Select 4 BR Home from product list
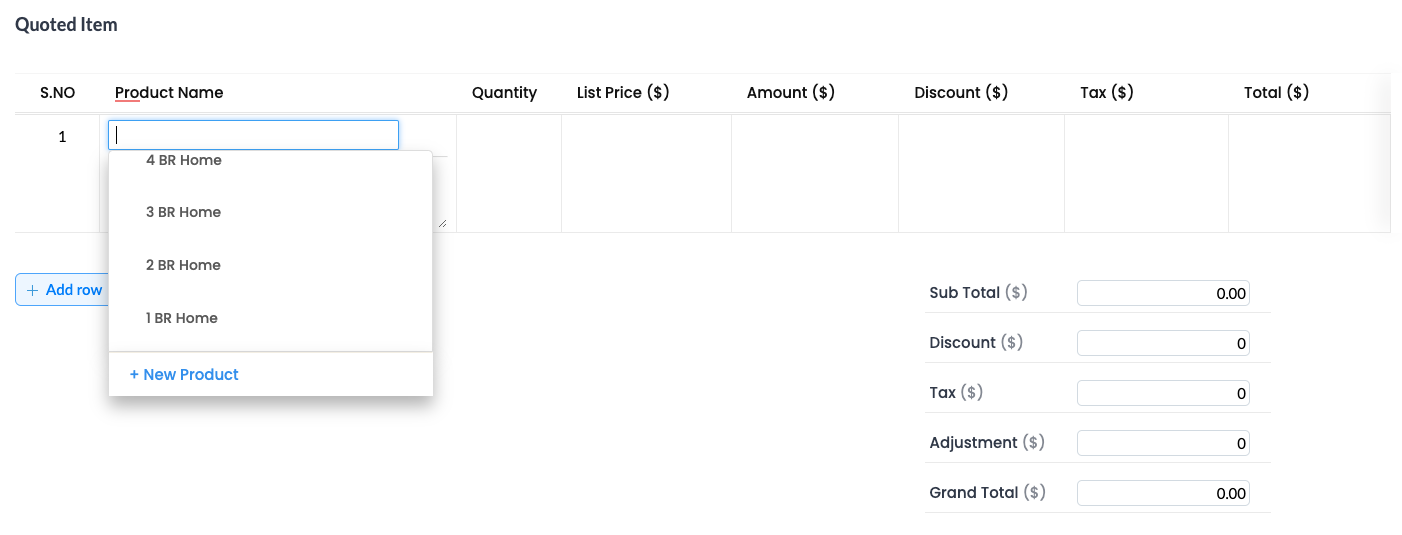1402x535 pixels. click(184, 160)
